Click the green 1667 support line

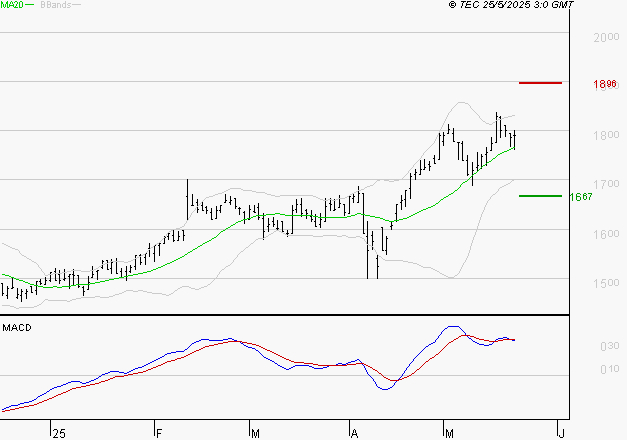coord(540,196)
